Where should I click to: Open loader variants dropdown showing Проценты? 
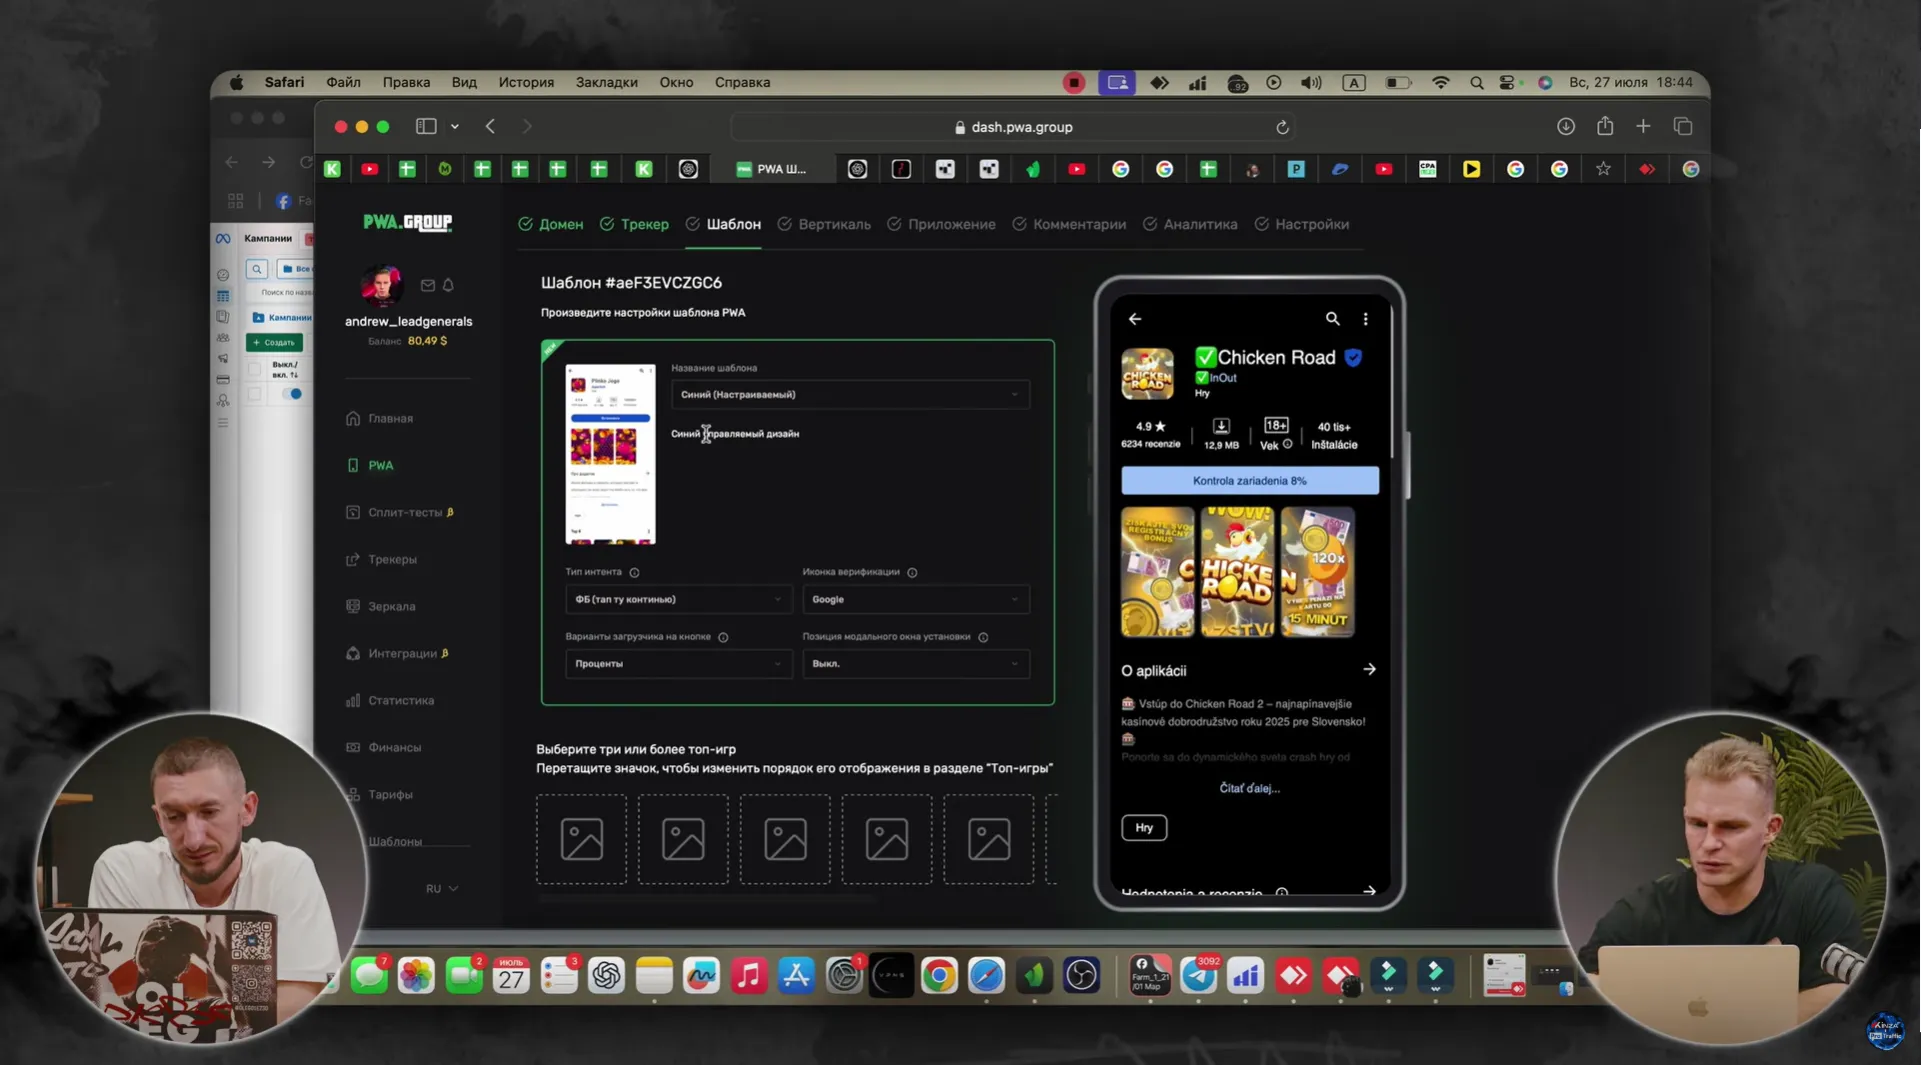pos(678,664)
